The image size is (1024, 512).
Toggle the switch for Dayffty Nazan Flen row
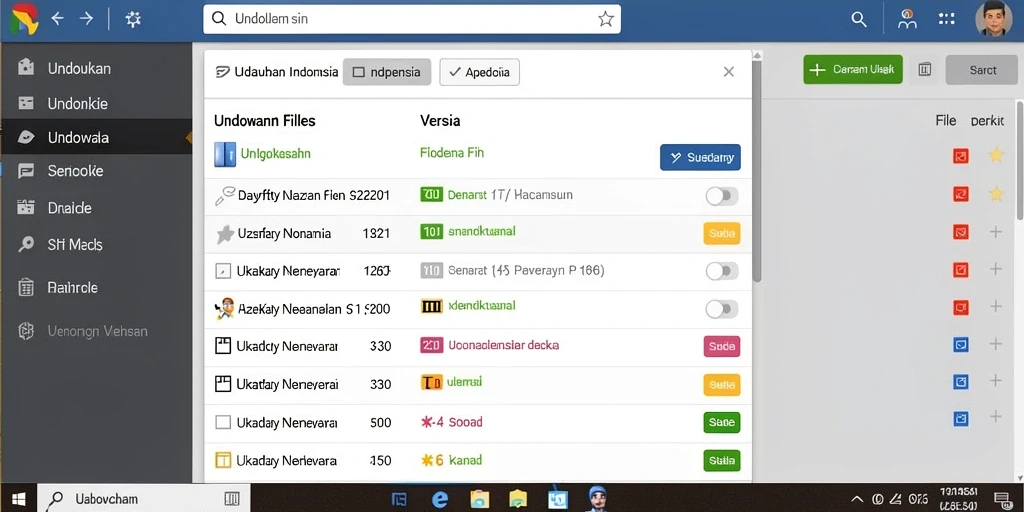(x=722, y=196)
